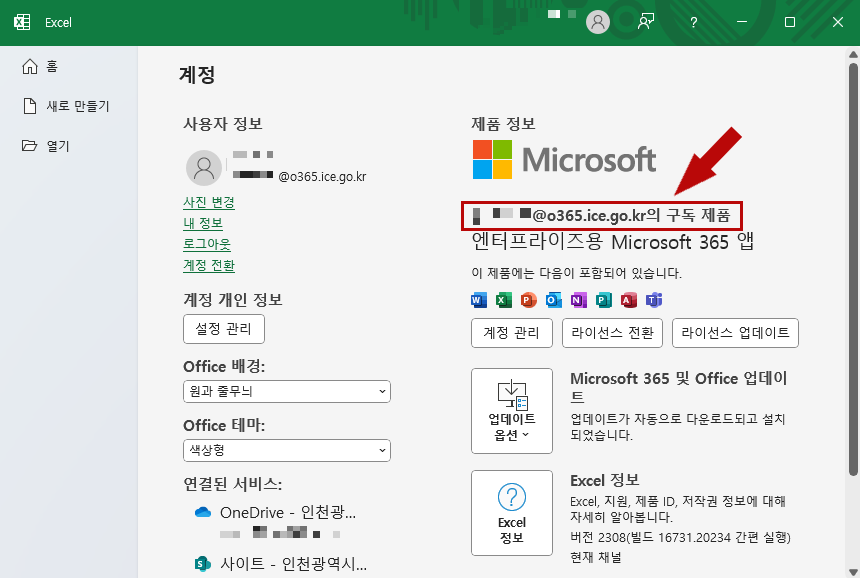Click the 계정 전환 link

(209, 265)
